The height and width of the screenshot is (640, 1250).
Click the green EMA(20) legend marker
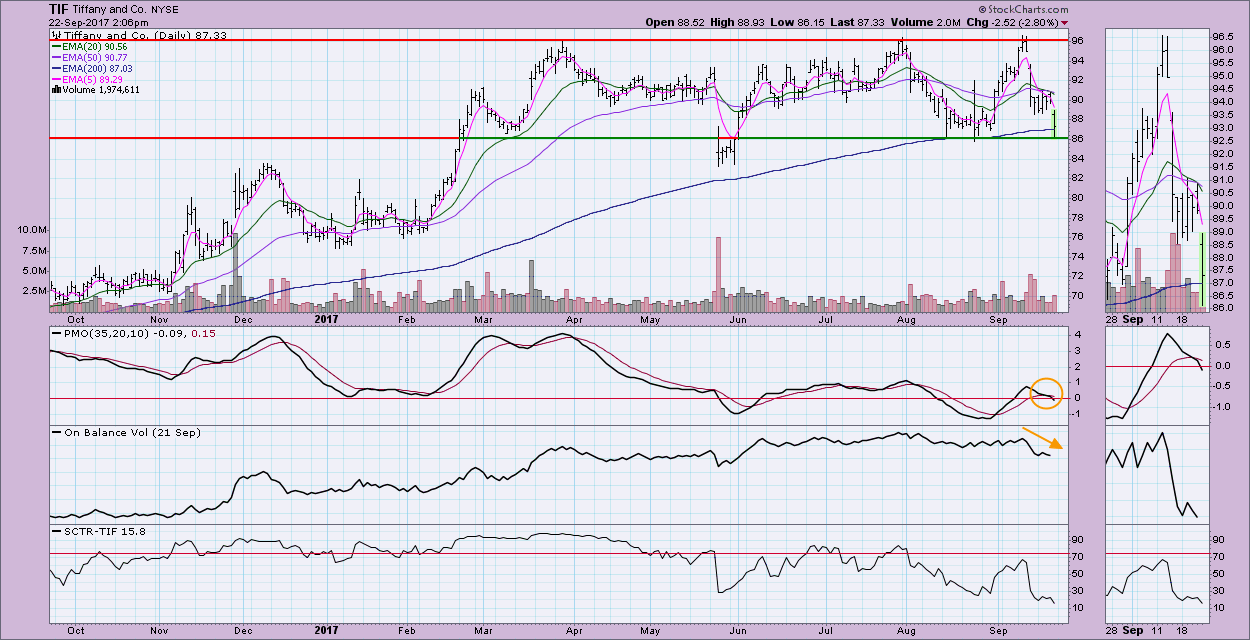[x=56, y=45]
